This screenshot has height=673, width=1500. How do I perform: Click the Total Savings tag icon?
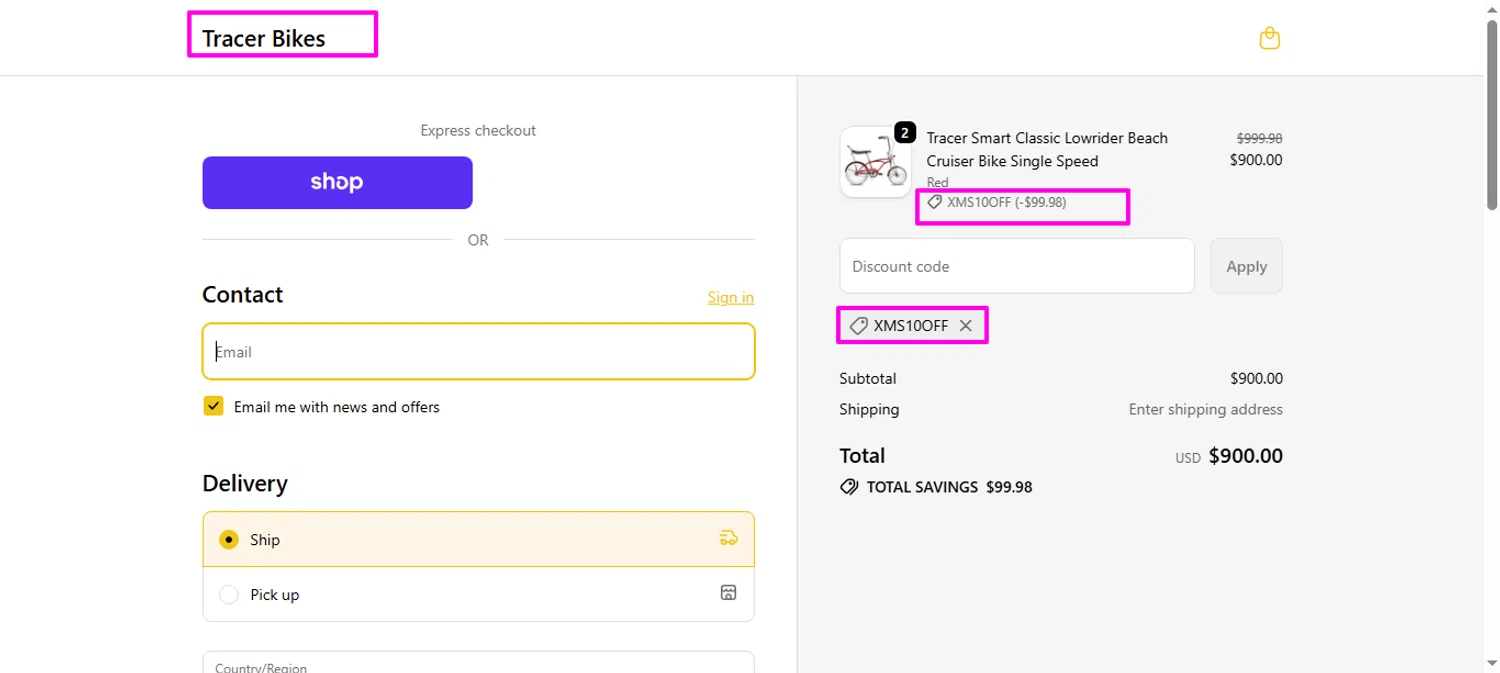click(849, 487)
